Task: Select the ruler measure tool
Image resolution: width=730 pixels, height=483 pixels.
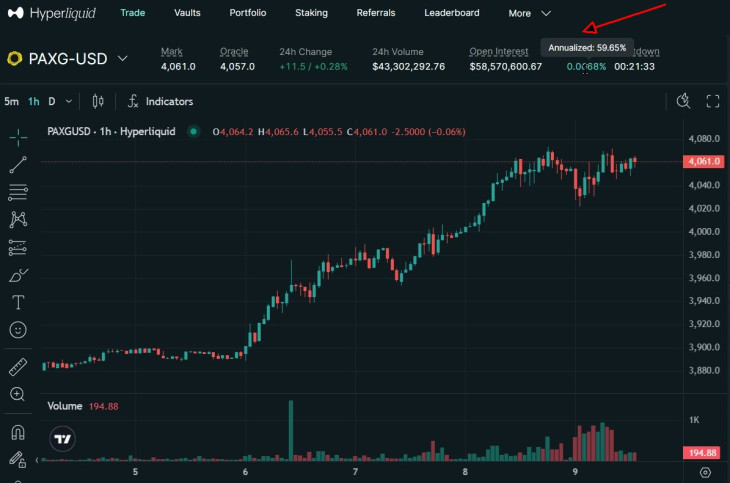Action: pyautogui.click(x=17, y=367)
